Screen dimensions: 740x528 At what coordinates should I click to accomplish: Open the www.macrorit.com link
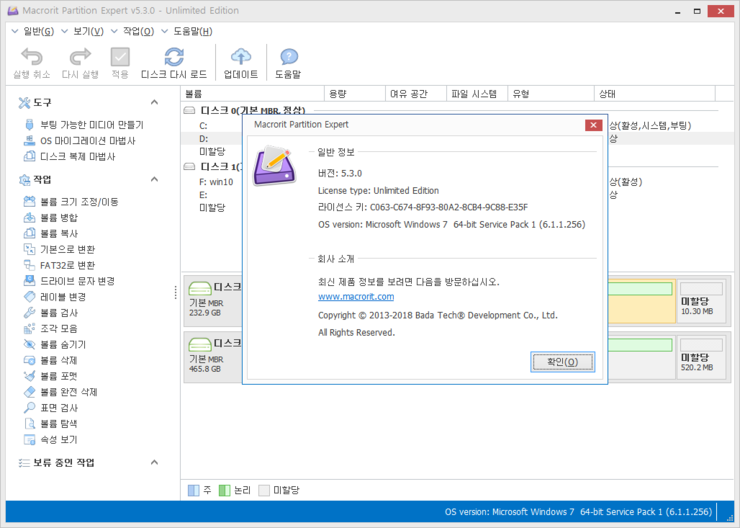pyautogui.click(x=356, y=296)
